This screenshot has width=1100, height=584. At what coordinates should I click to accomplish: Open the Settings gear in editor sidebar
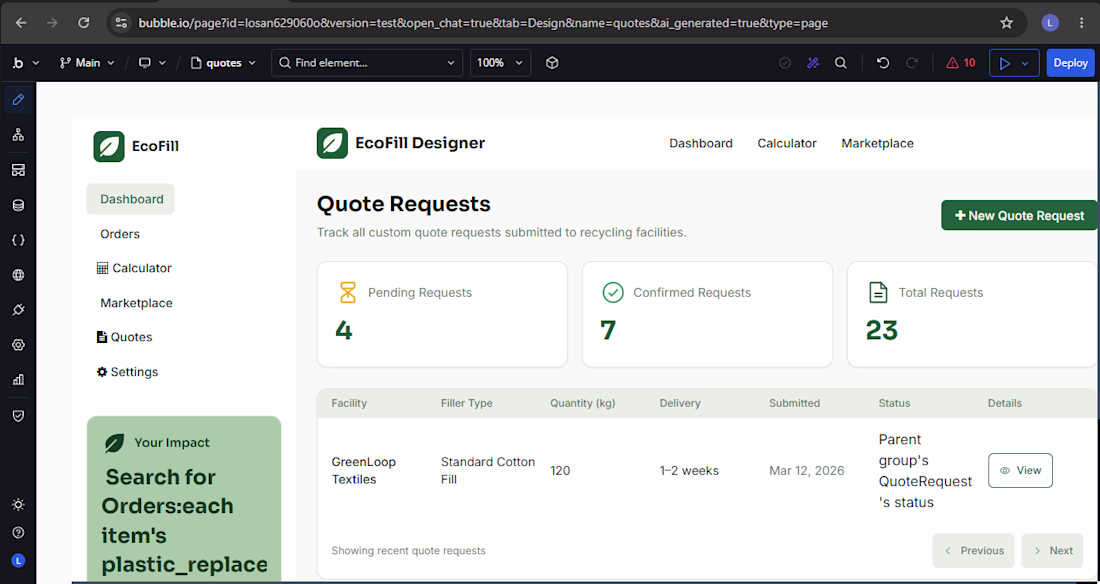(x=18, y=345)
